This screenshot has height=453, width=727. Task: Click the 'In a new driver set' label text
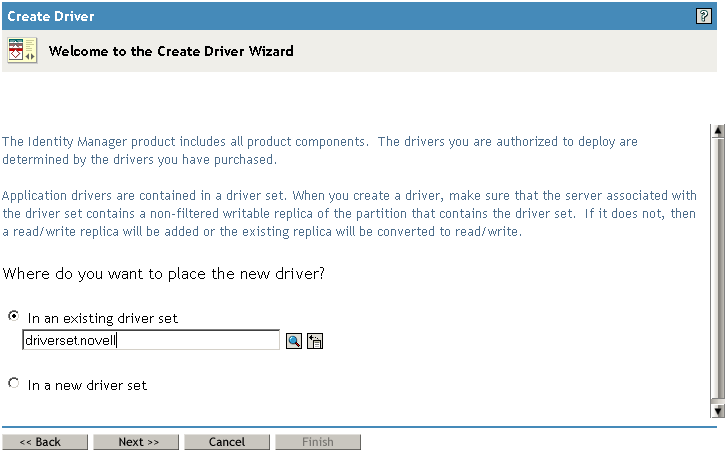coord(87,385)
